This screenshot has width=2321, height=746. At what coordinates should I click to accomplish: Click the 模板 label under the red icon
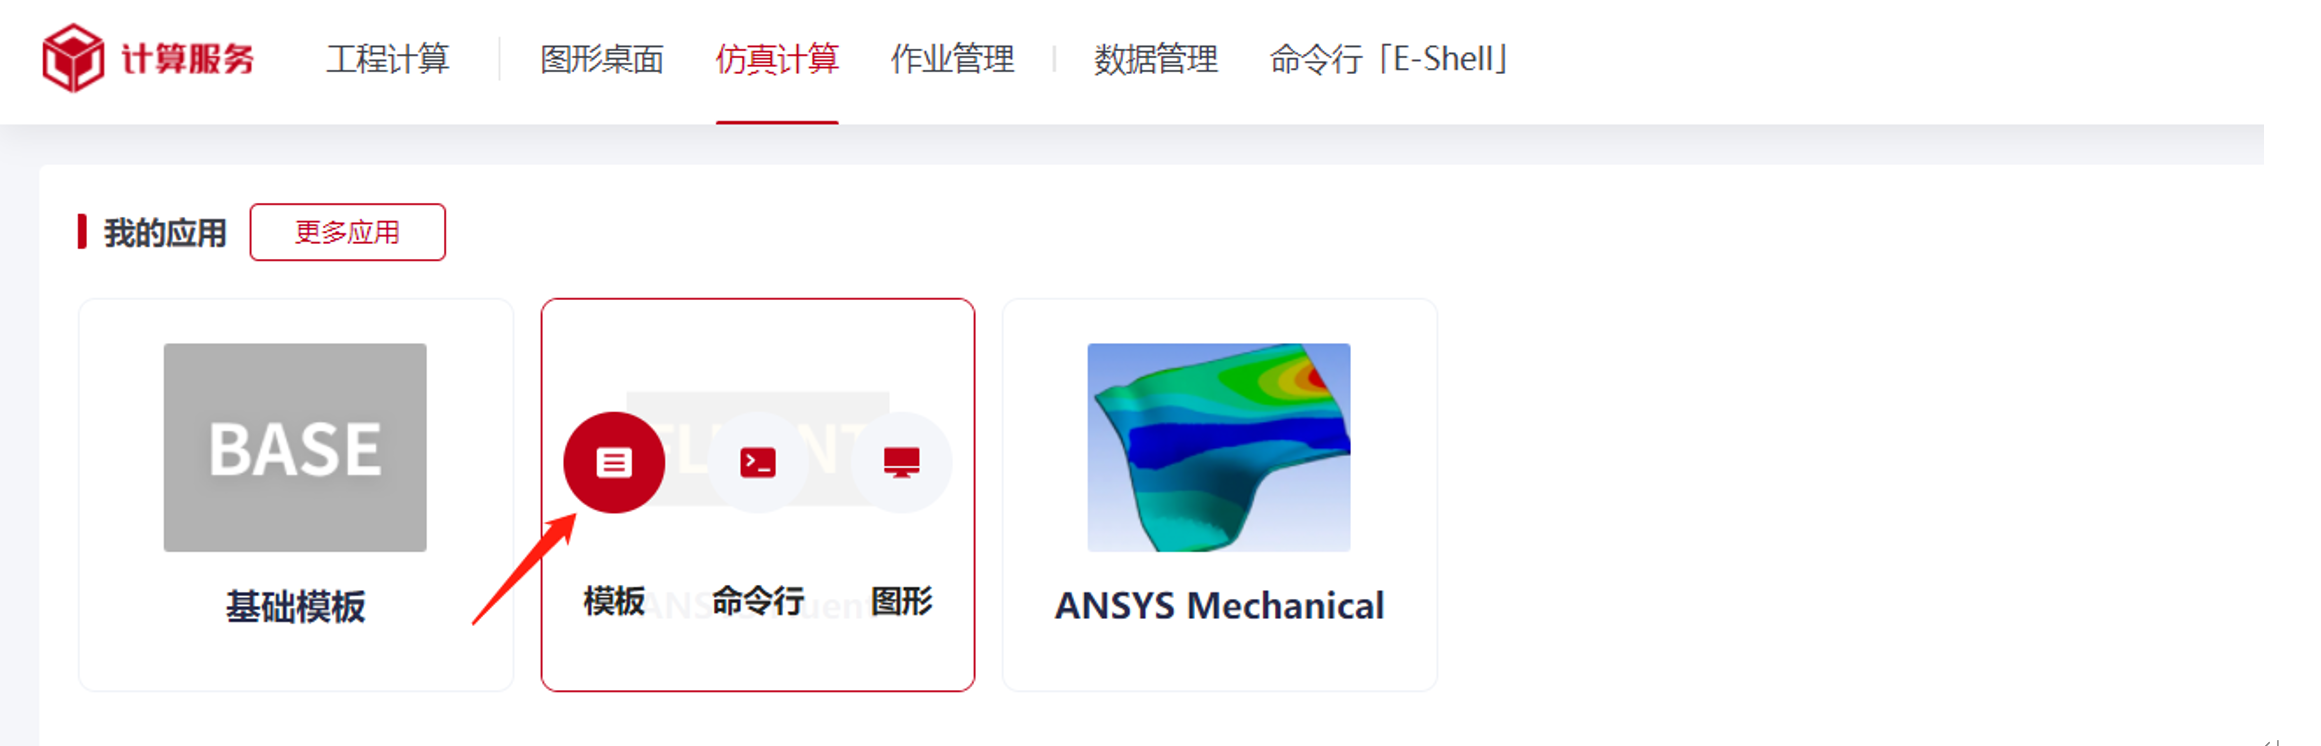(x=614, y=601)
